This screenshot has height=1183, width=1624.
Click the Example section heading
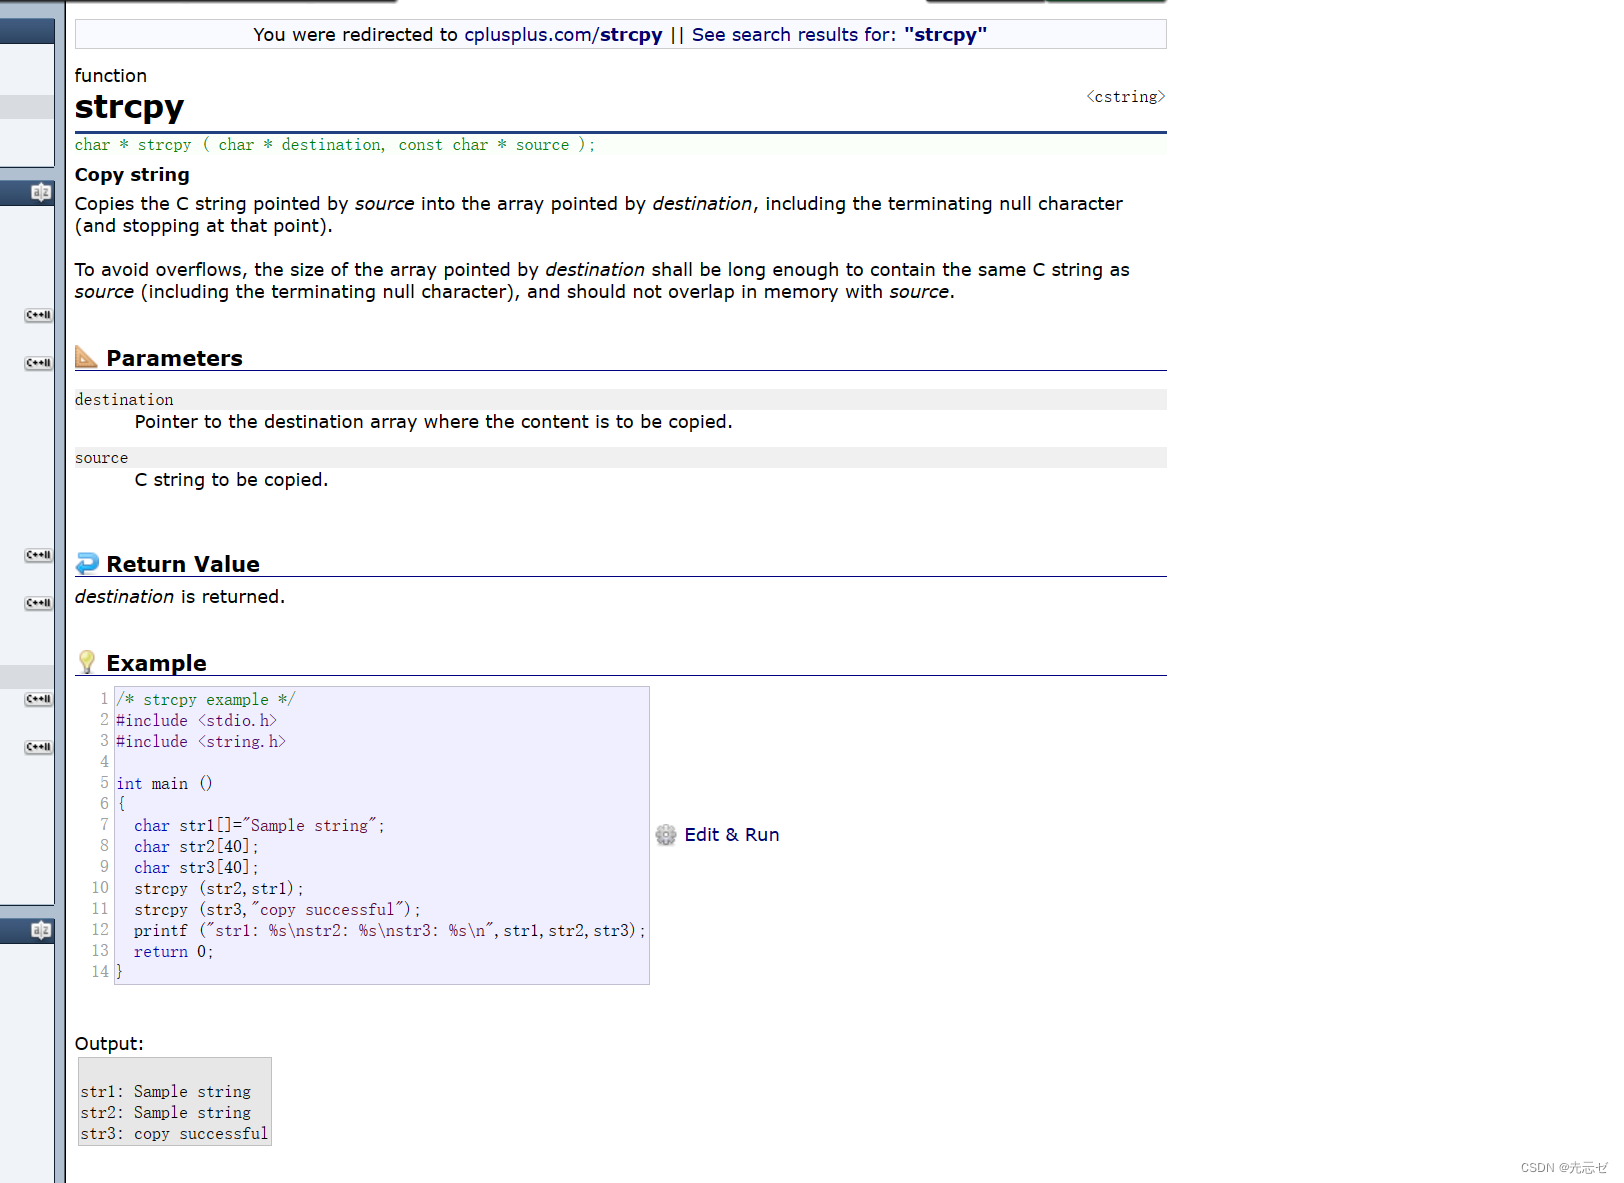point(157,663)
